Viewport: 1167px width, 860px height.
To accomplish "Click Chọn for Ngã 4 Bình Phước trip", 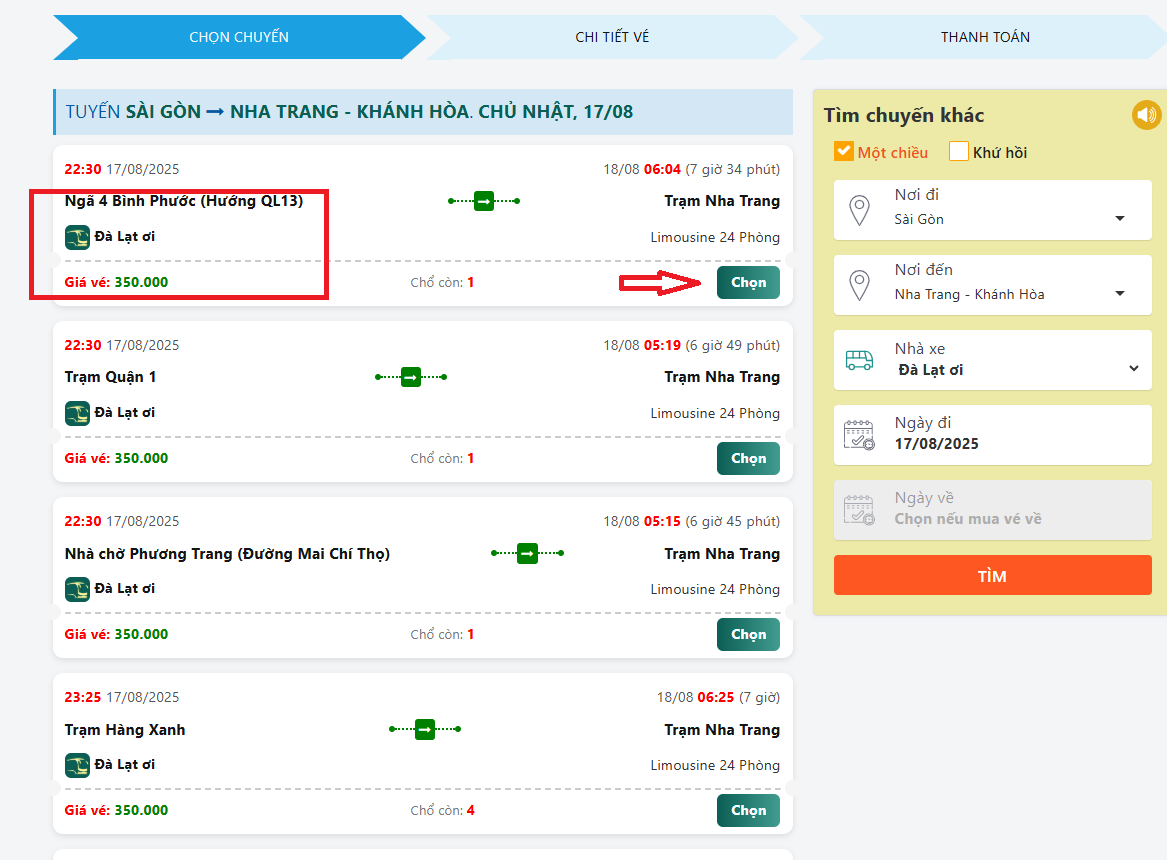I will [x=748, y=283].
